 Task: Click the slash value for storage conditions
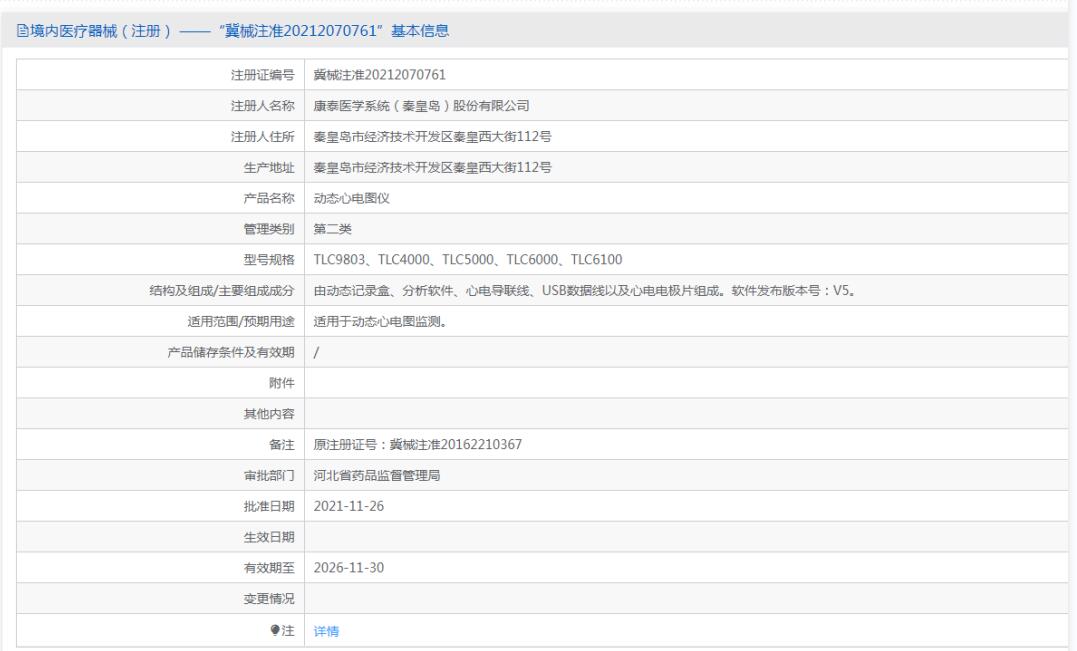(x=316, y=352)
